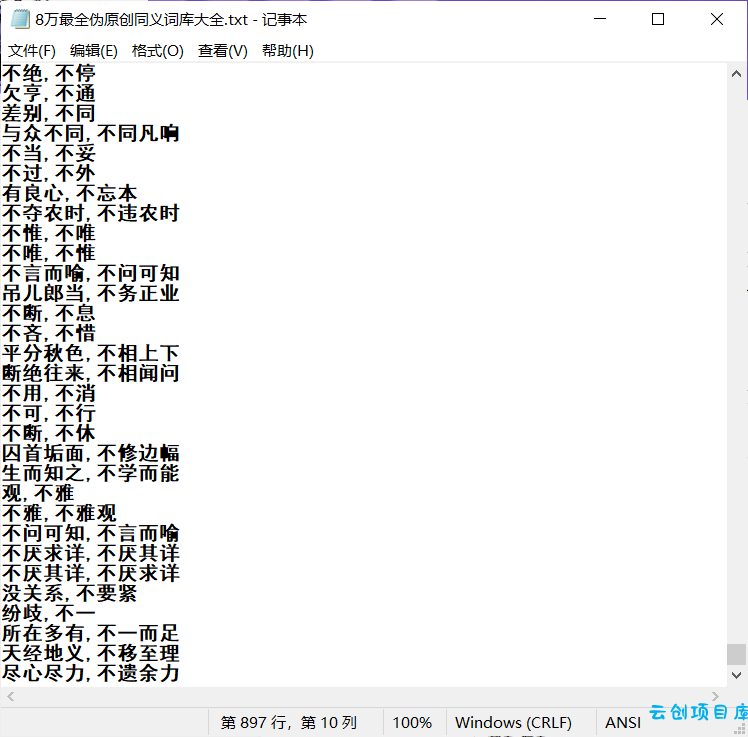
Task: Click the vertical scrollbar up arrow
Action: pos(736,73)
